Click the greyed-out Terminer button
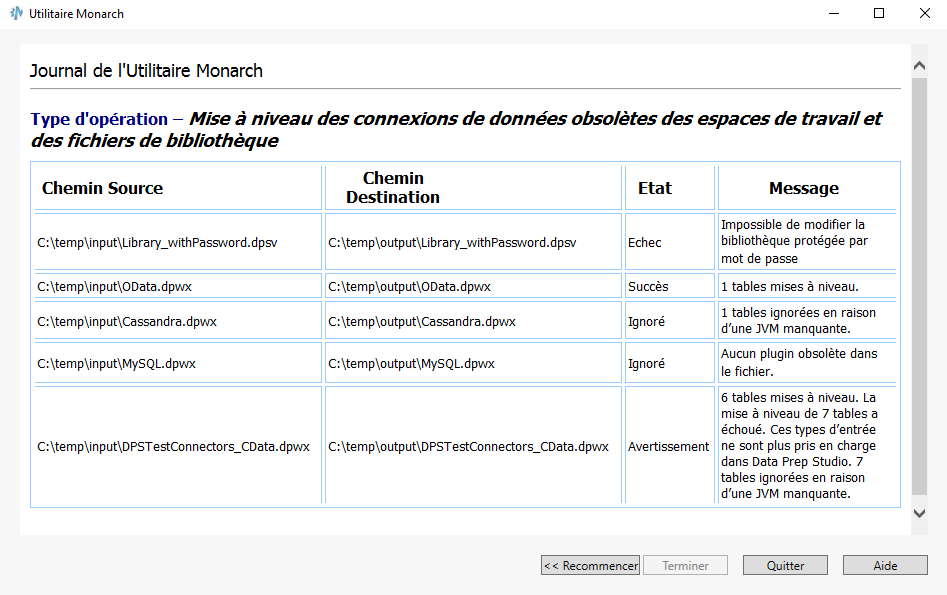 tap(685, 566)
